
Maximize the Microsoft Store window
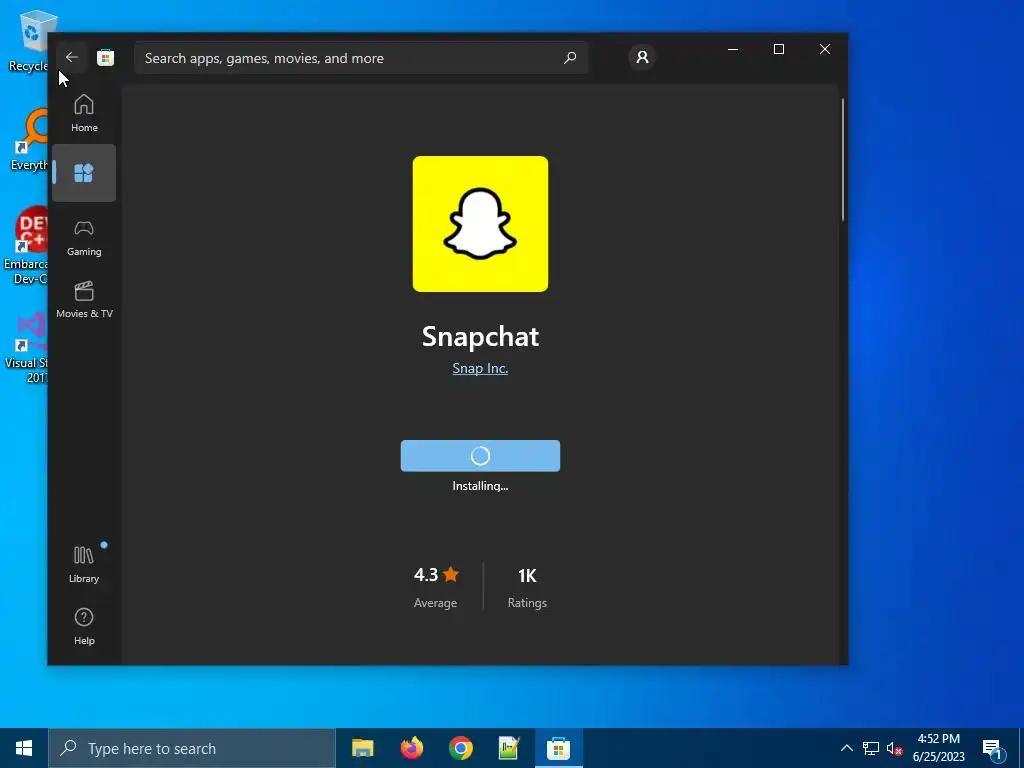[778, 50]
